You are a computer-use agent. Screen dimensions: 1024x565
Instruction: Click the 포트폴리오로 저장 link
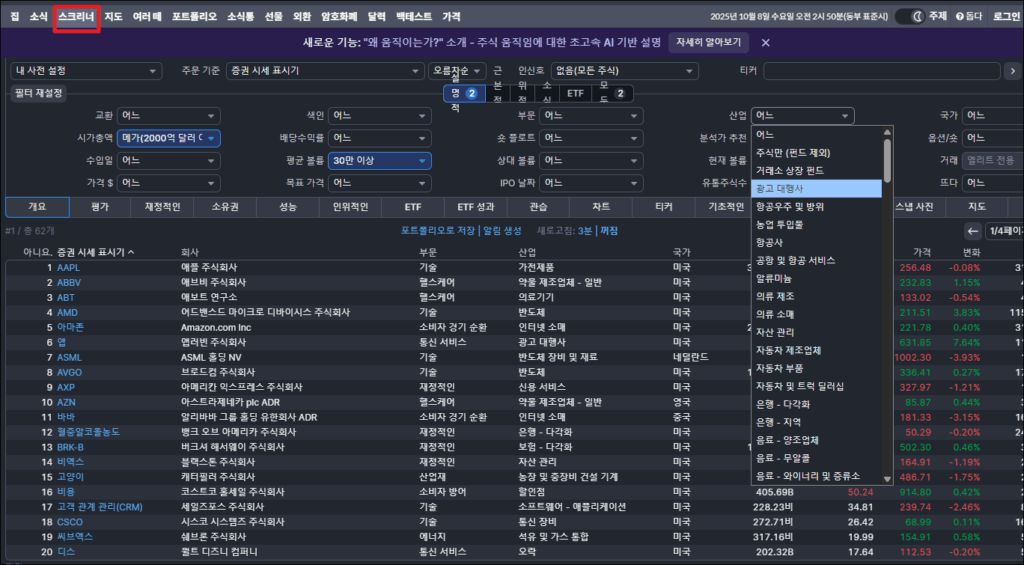tap(439, 231)
